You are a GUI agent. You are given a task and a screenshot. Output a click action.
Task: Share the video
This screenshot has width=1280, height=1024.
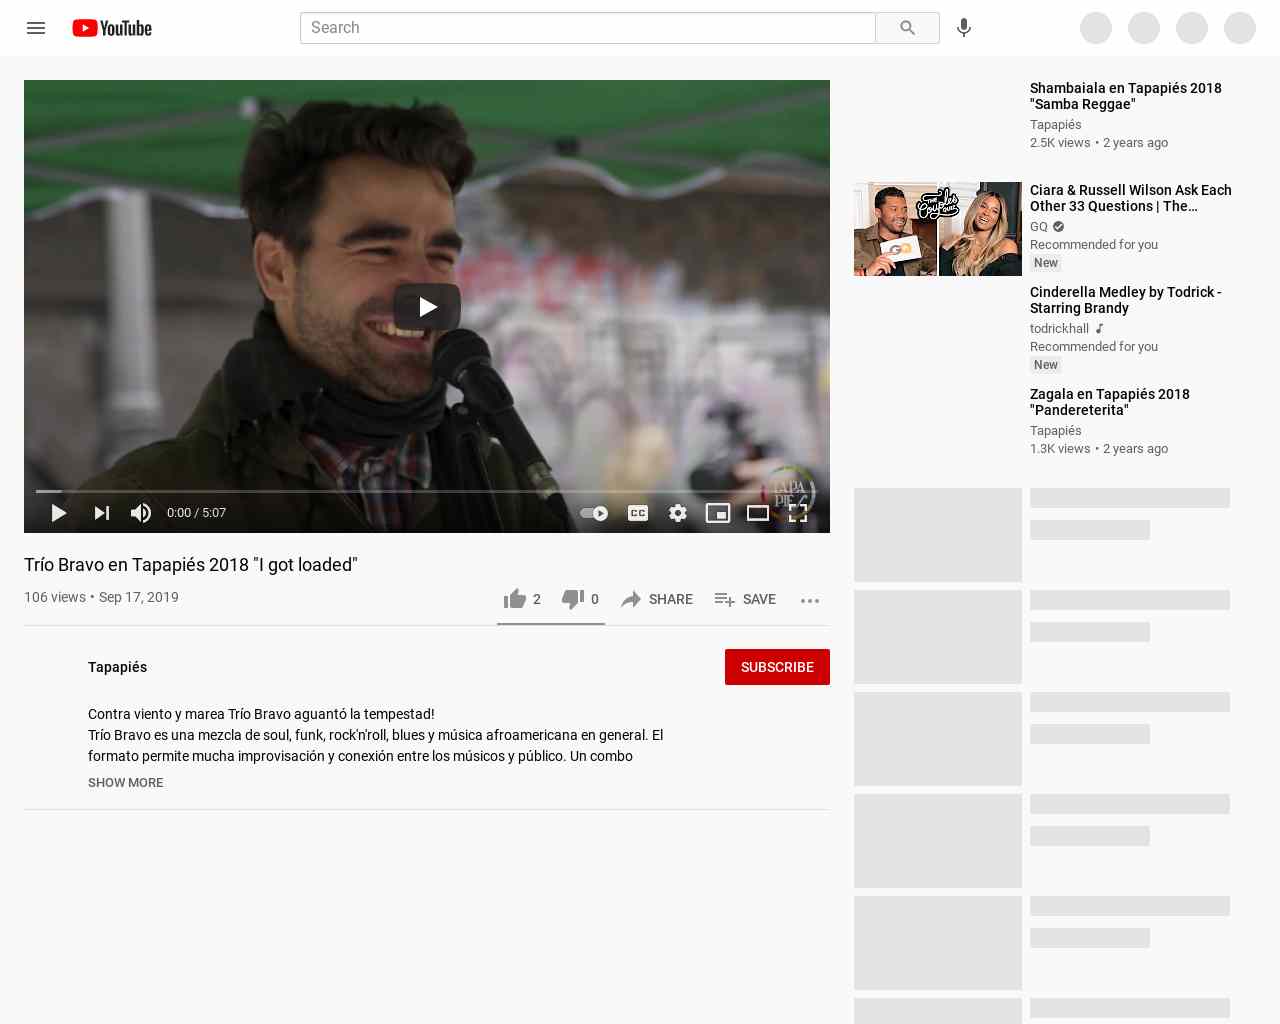coord(656,599)
